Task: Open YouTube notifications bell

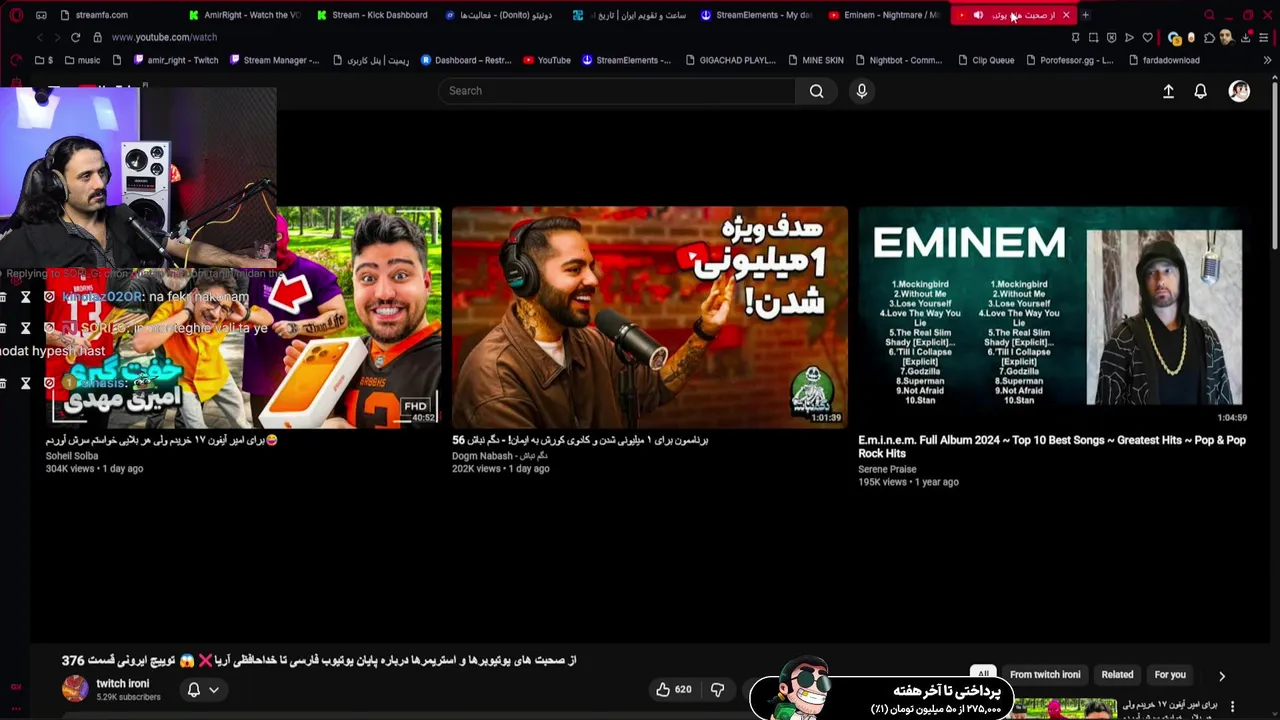Action: (x=1200, y=91)
